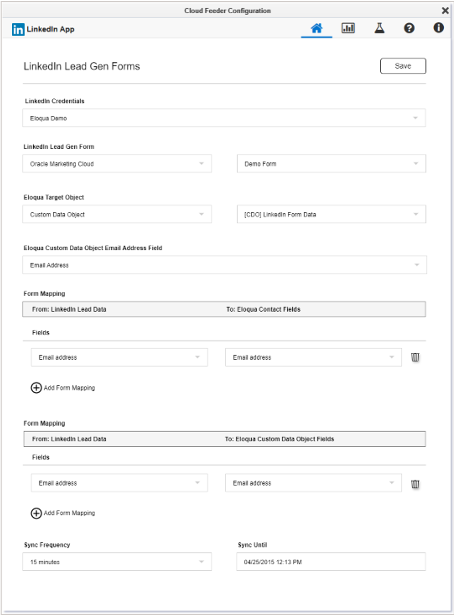Image resolution: width=454 pixels, height=616 pixels.
Task: Add a mapping under Eloqua Contact Fields
Action: pos(63,388)
